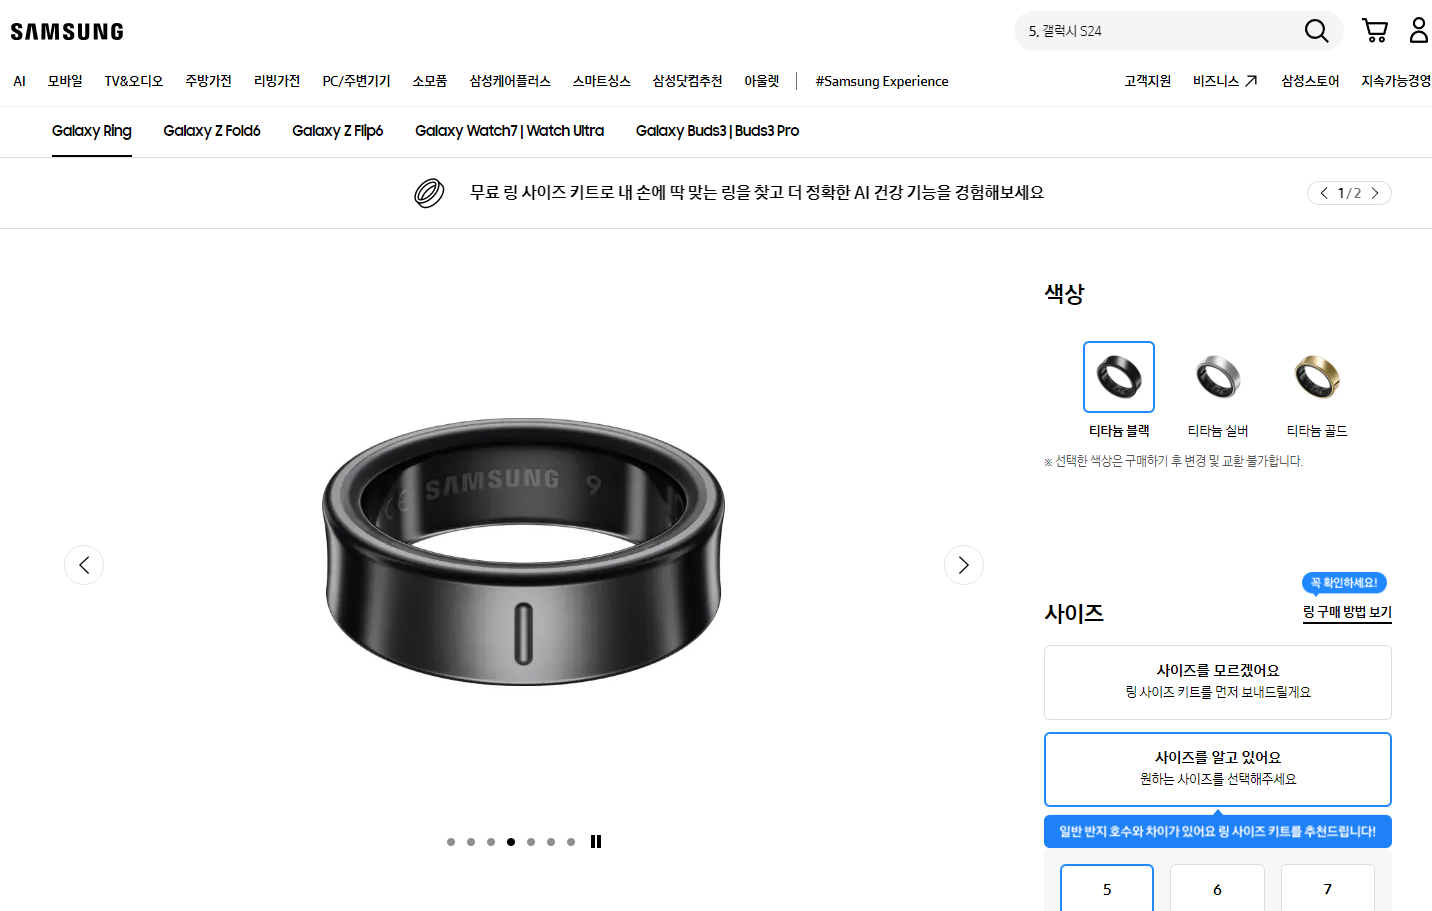Open the 주방가전 menu
Screen dimensions: 1432x911
click(x=208, y=81)
